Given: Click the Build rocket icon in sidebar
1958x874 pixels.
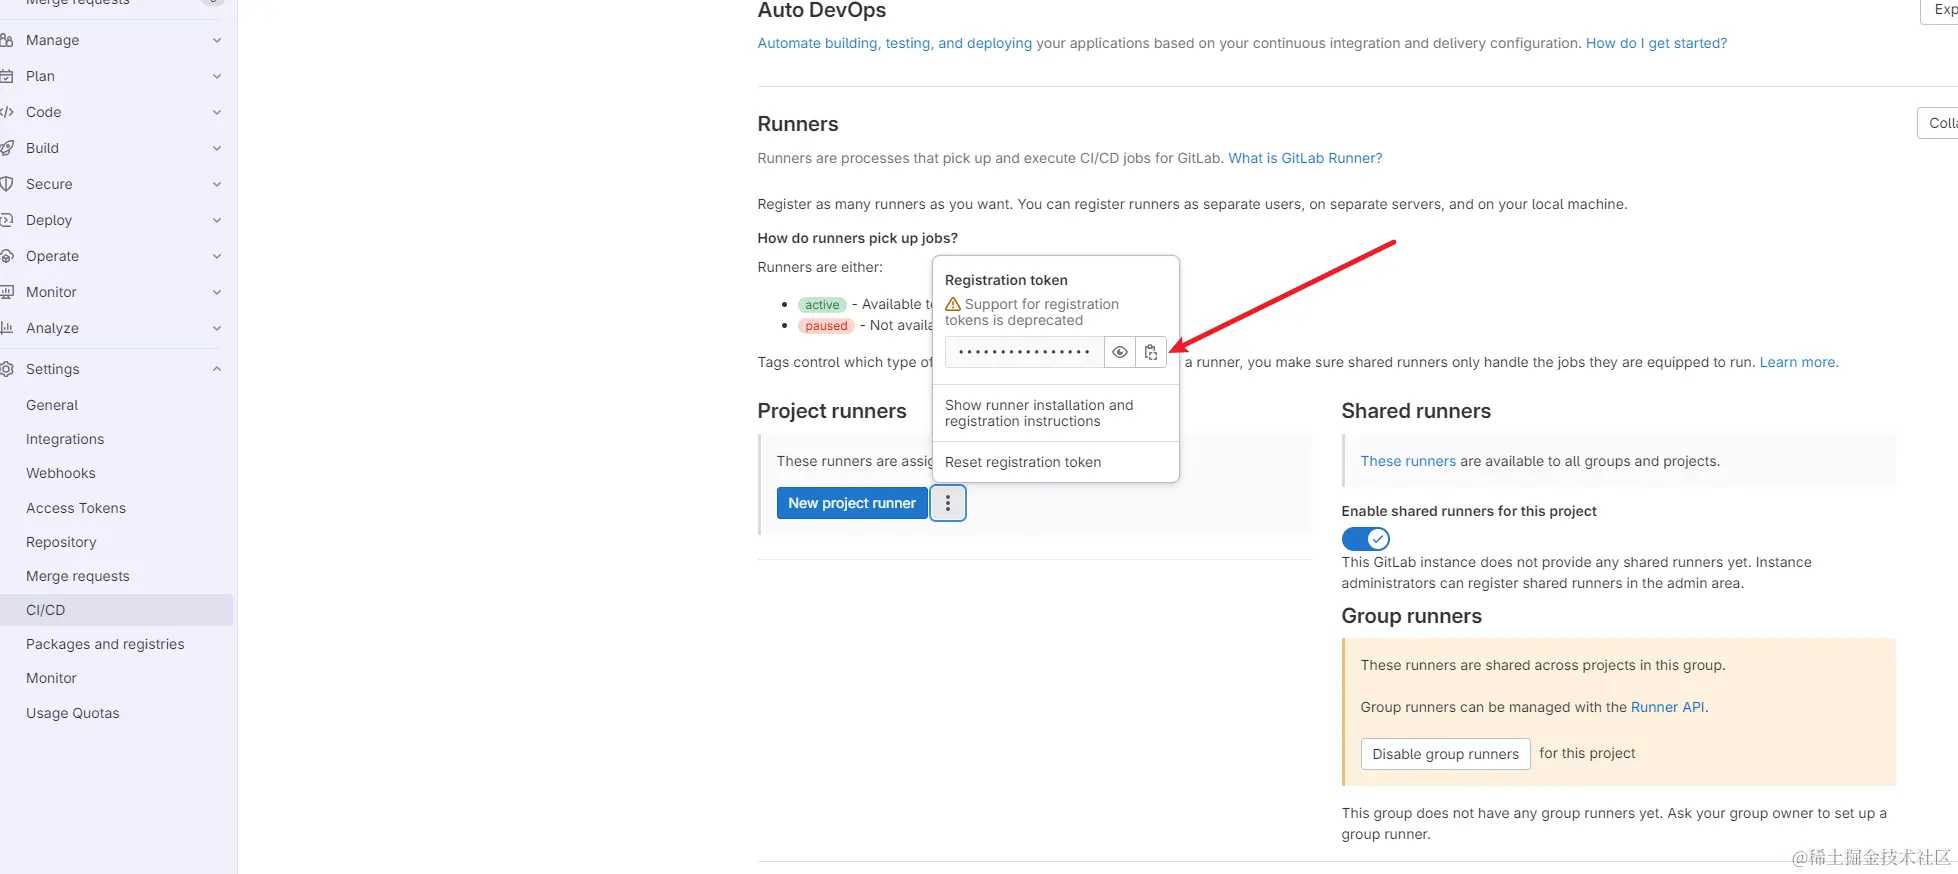Looking at the screenshot, I should tap(7, 148).
